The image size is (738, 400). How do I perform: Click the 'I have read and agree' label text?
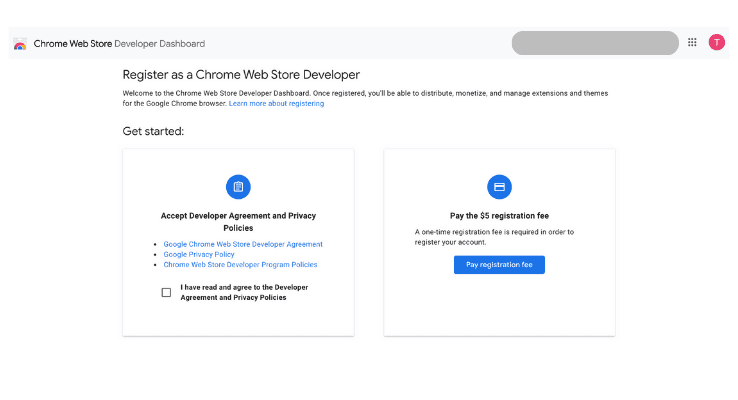[244, 292]
